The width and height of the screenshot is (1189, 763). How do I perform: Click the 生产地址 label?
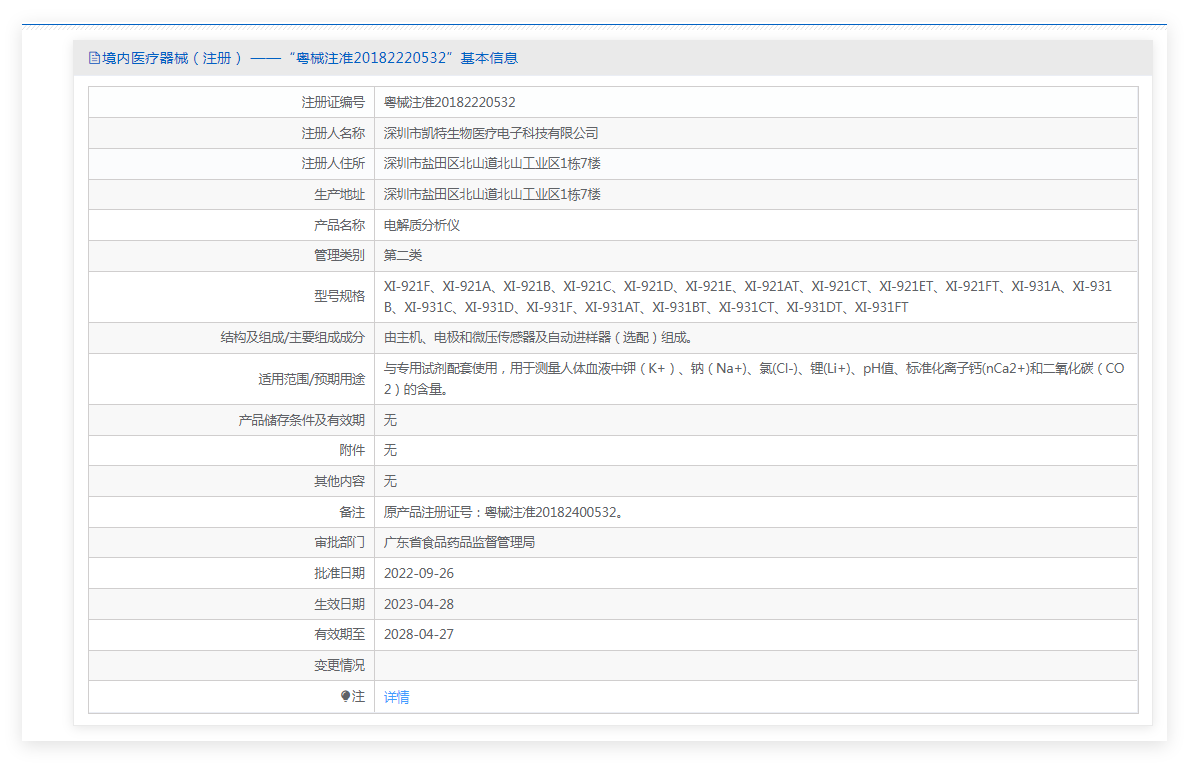coord(340,195)
